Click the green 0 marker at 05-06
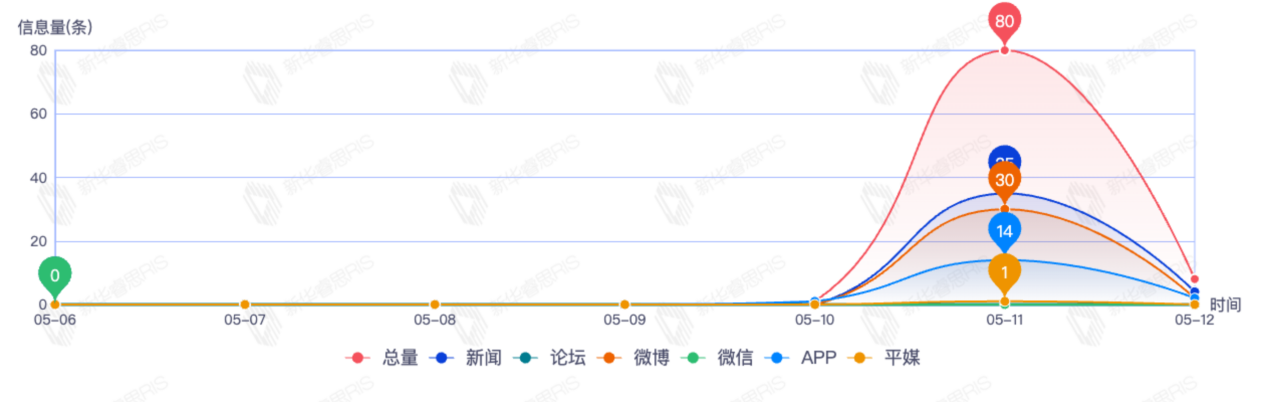Viewport: 1265px width, 402px height. point(55,275)
